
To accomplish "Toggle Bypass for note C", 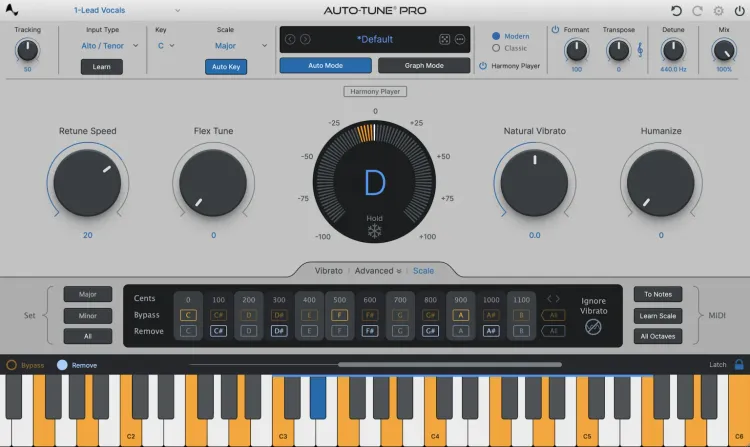I will click(188, 315).
